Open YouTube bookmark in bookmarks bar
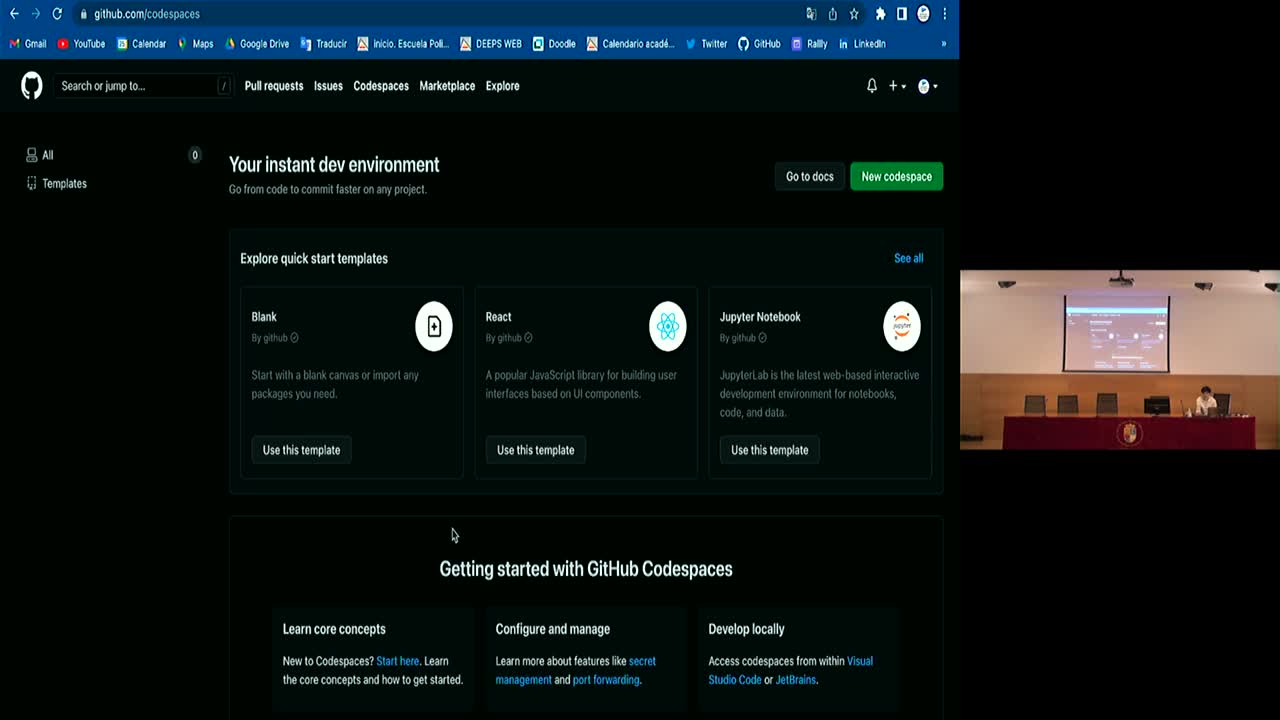 81,44
